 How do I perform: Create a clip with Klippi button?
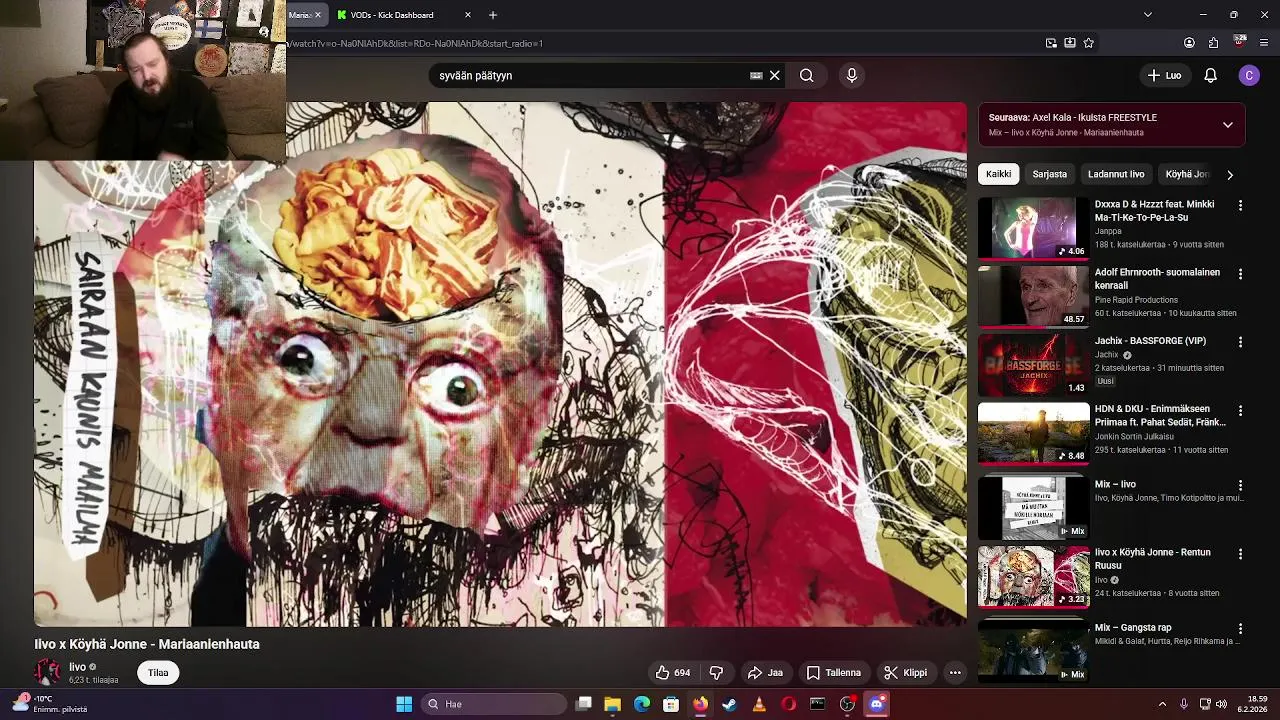(x=906, y=673)
